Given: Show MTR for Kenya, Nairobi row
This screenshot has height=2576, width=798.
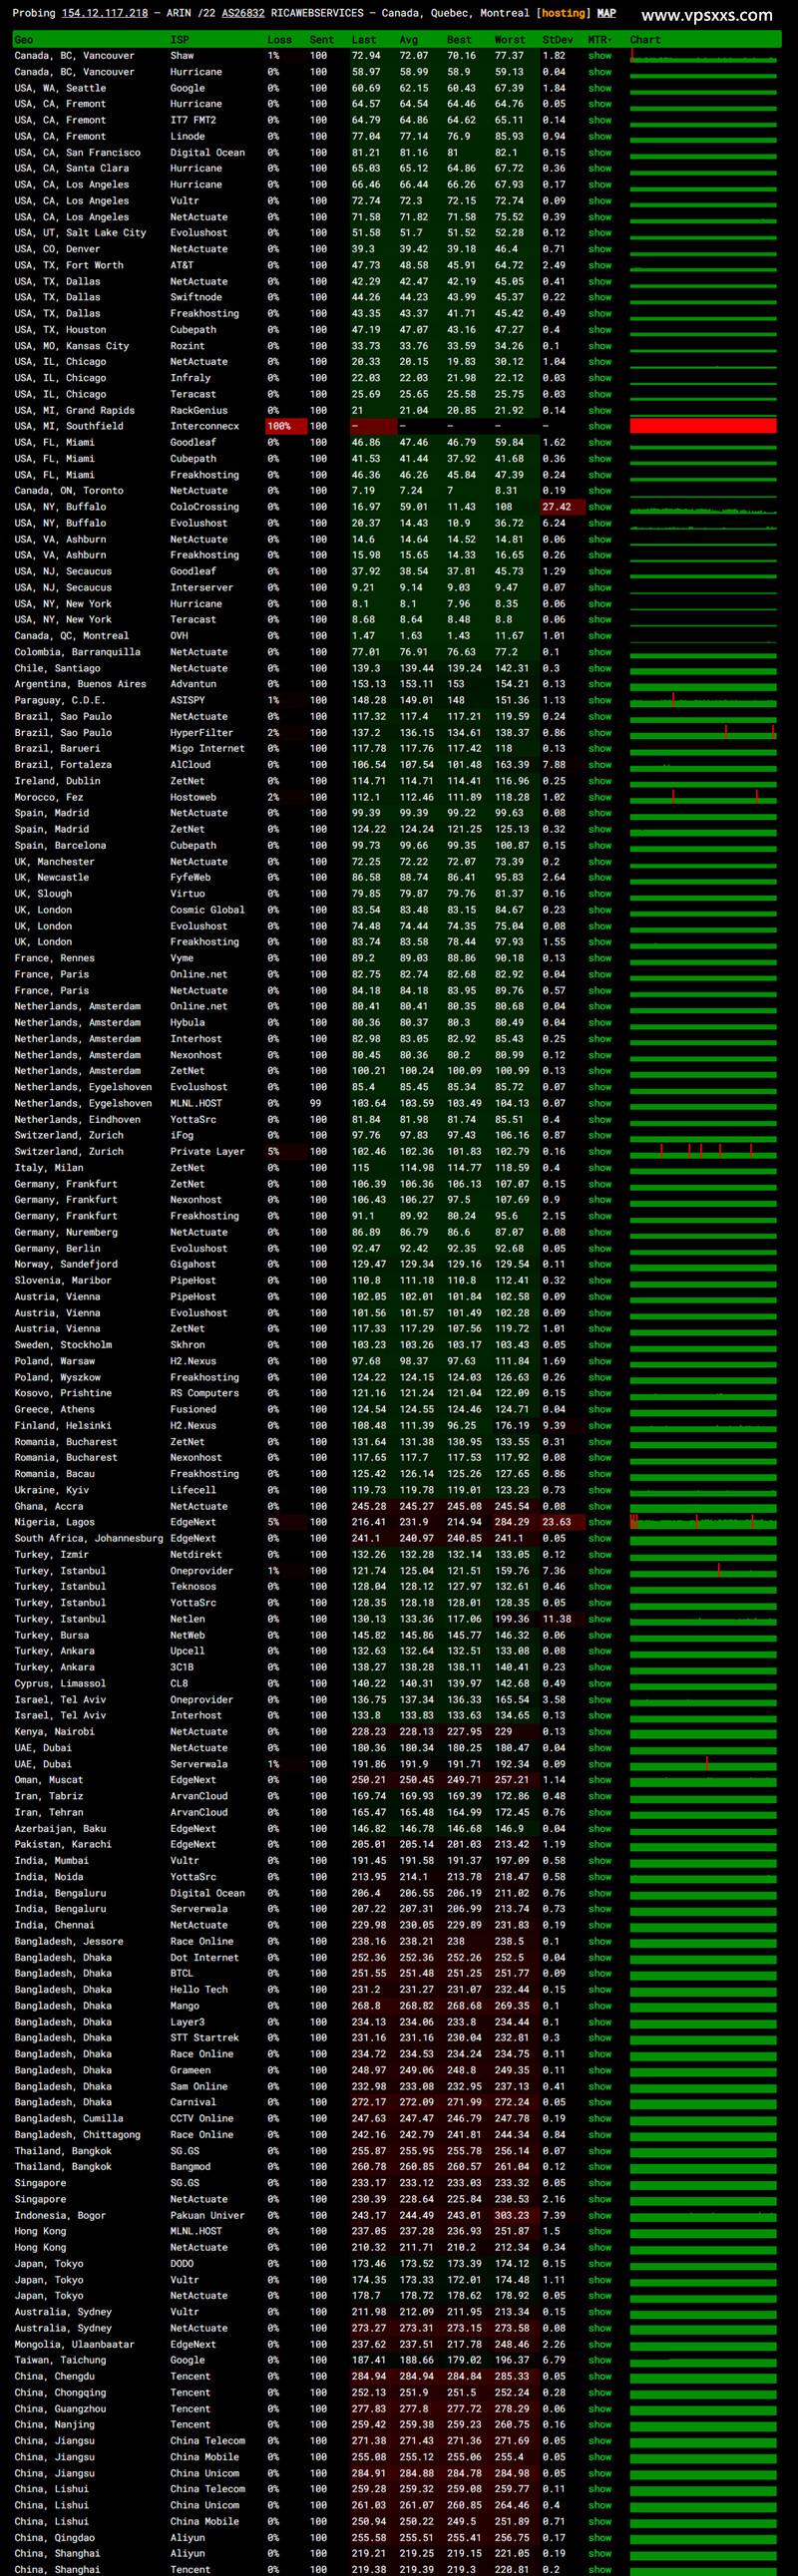Looking at the screenshot, I should coord(600,1731).
